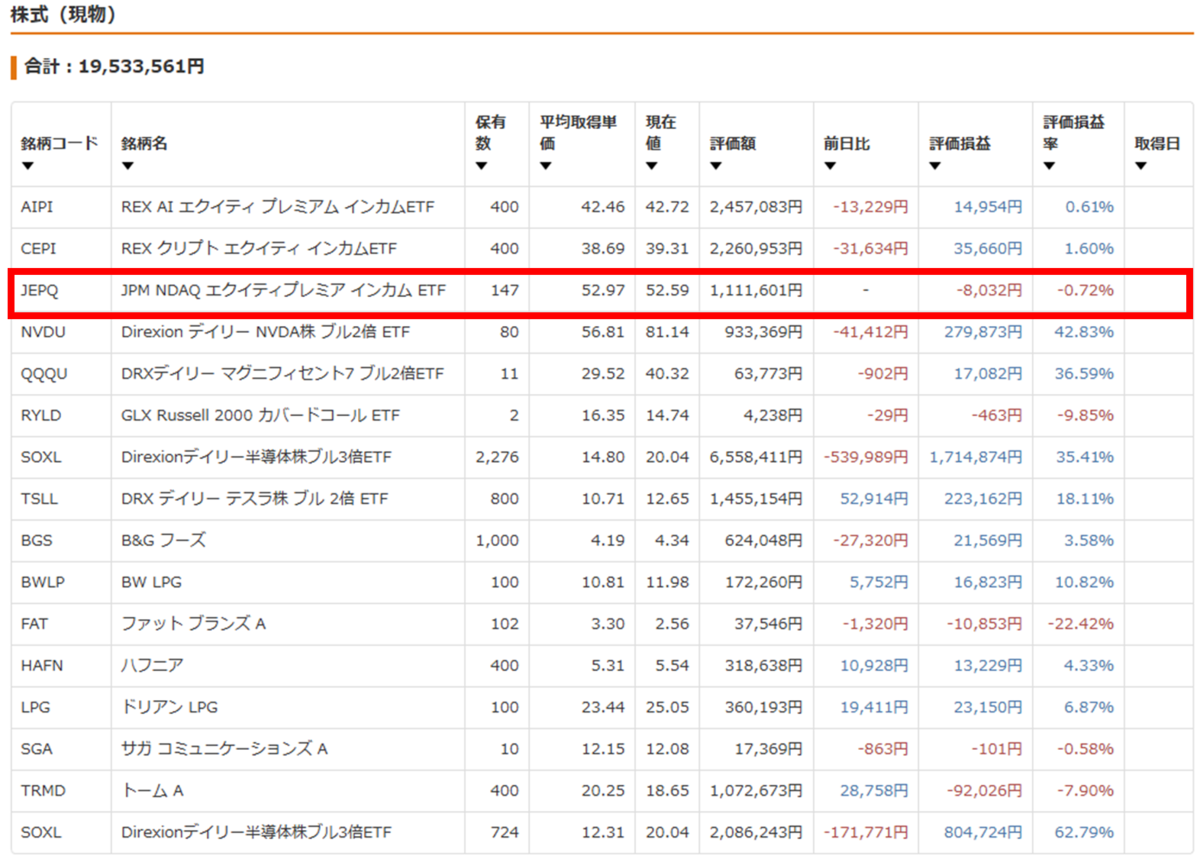Click sort arrow under 現在値 header
Viewport: 1200px width, 859px height.
(x=651, y=166)
